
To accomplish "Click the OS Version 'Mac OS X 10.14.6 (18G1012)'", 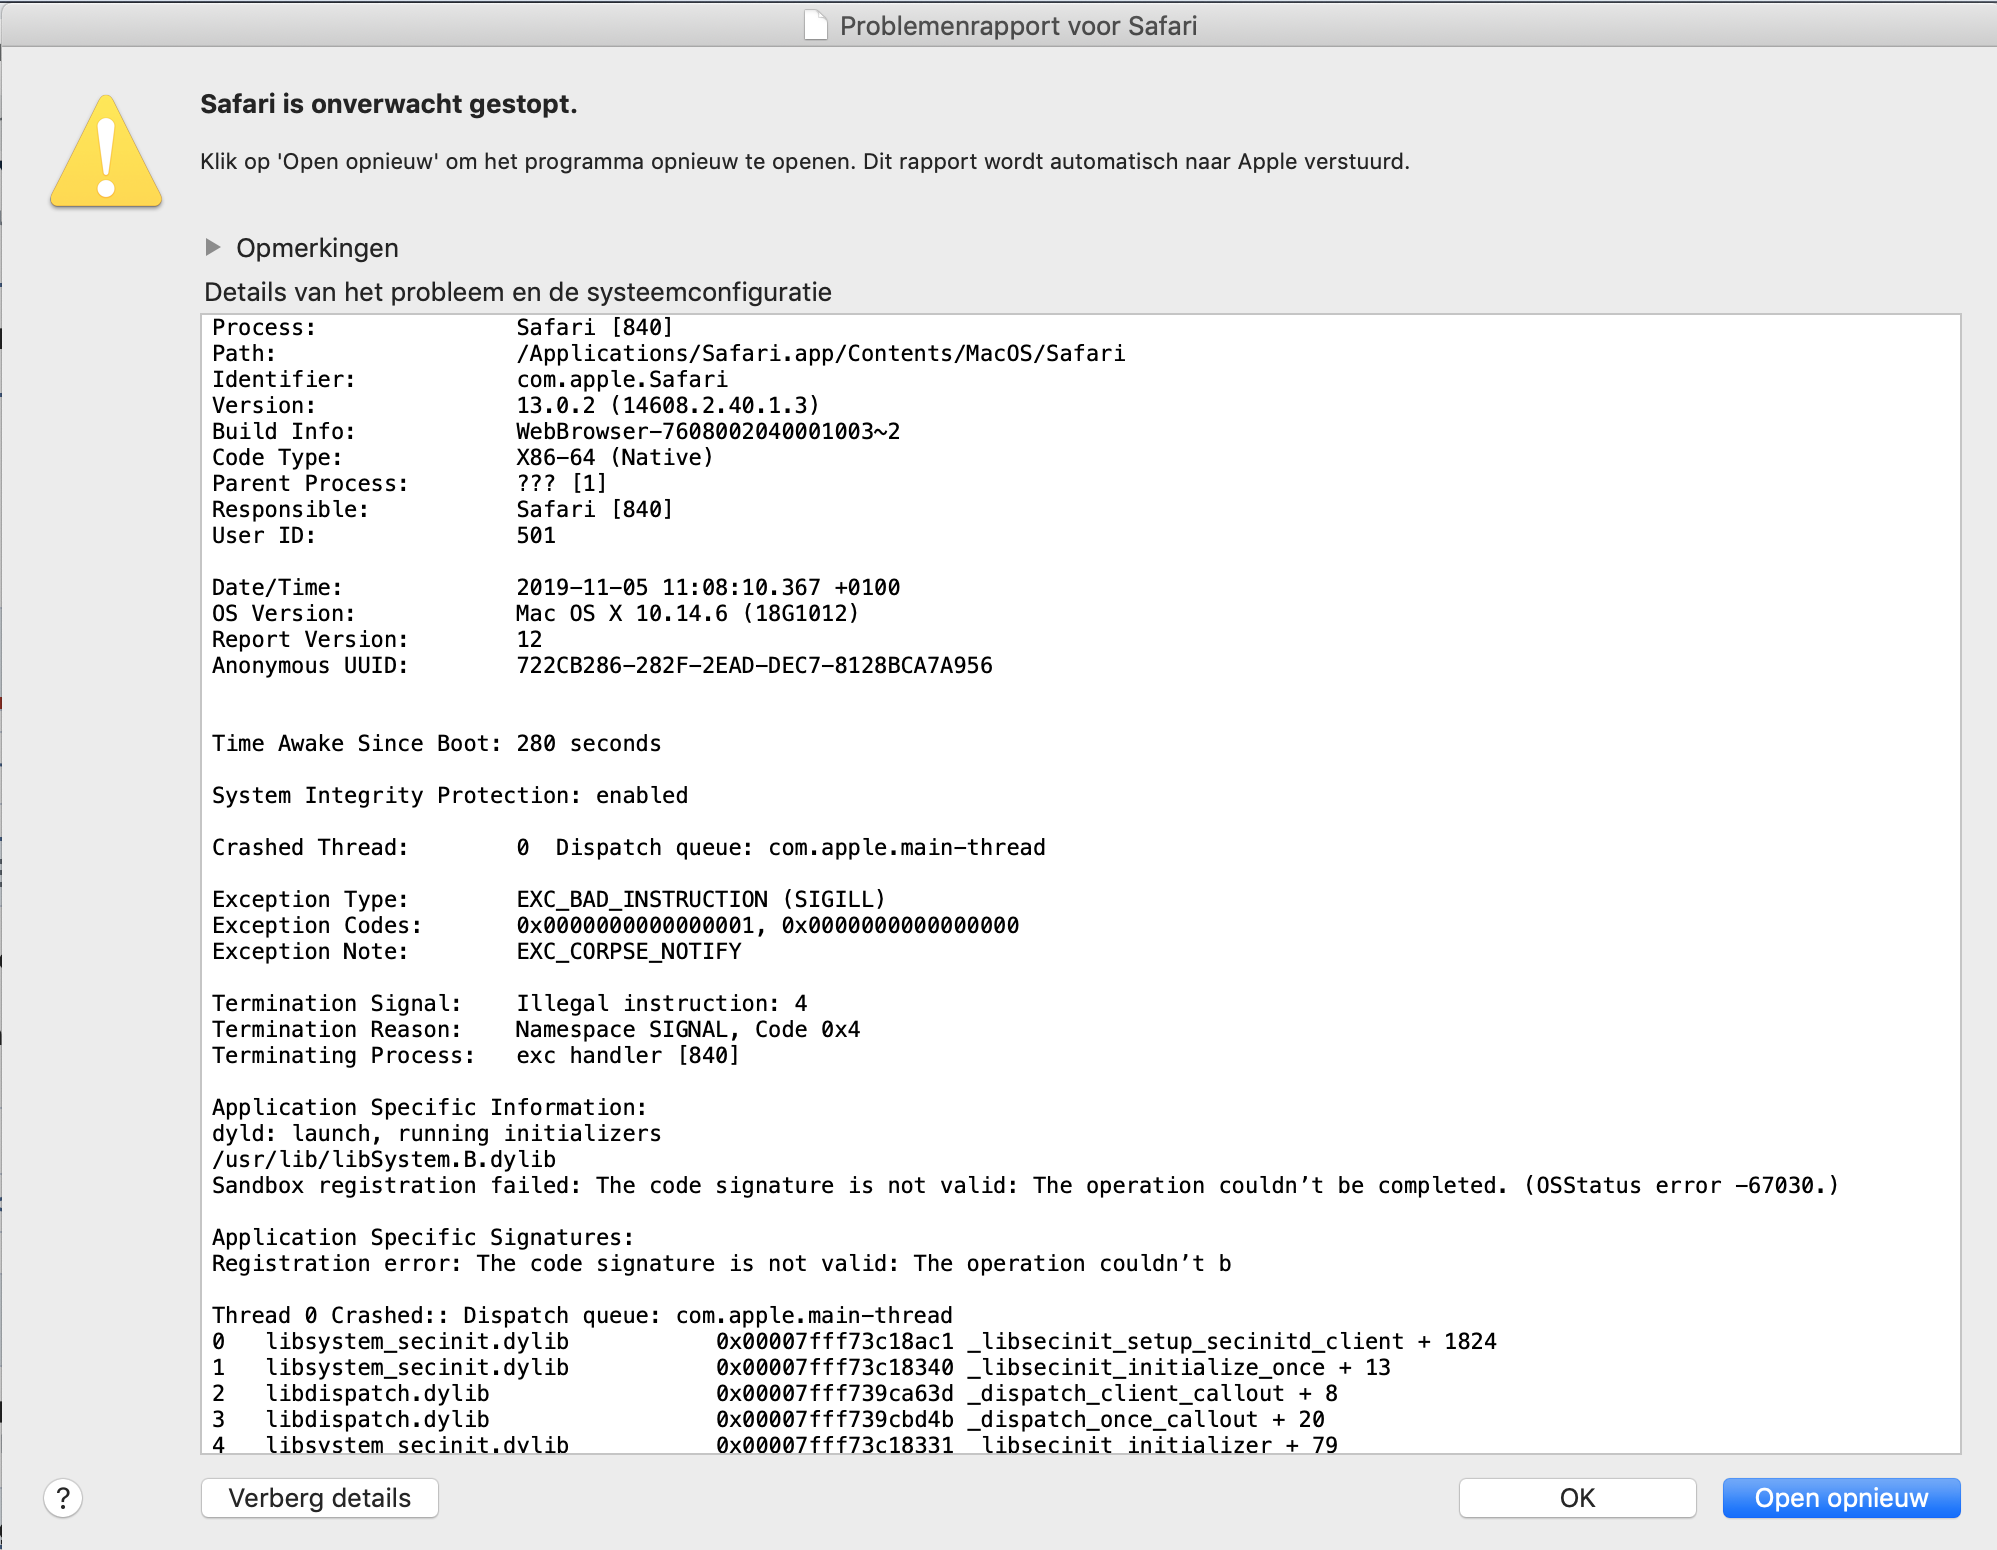I will (687, 613).
